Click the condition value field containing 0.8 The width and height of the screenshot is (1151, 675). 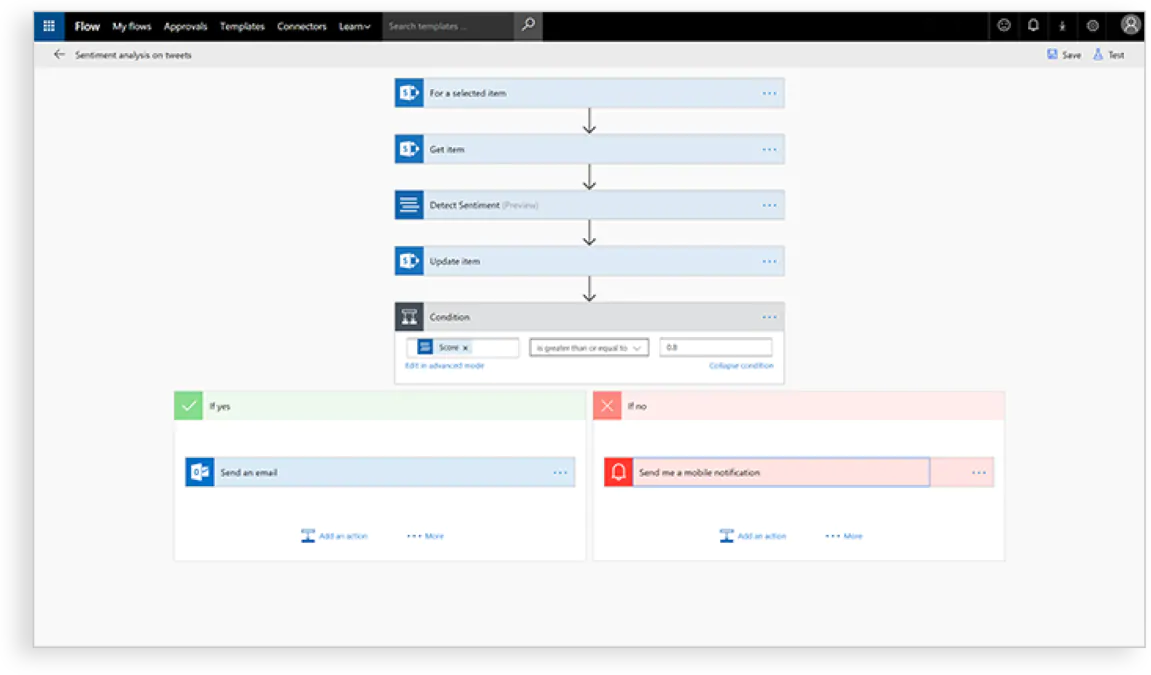tap(716, 348)
